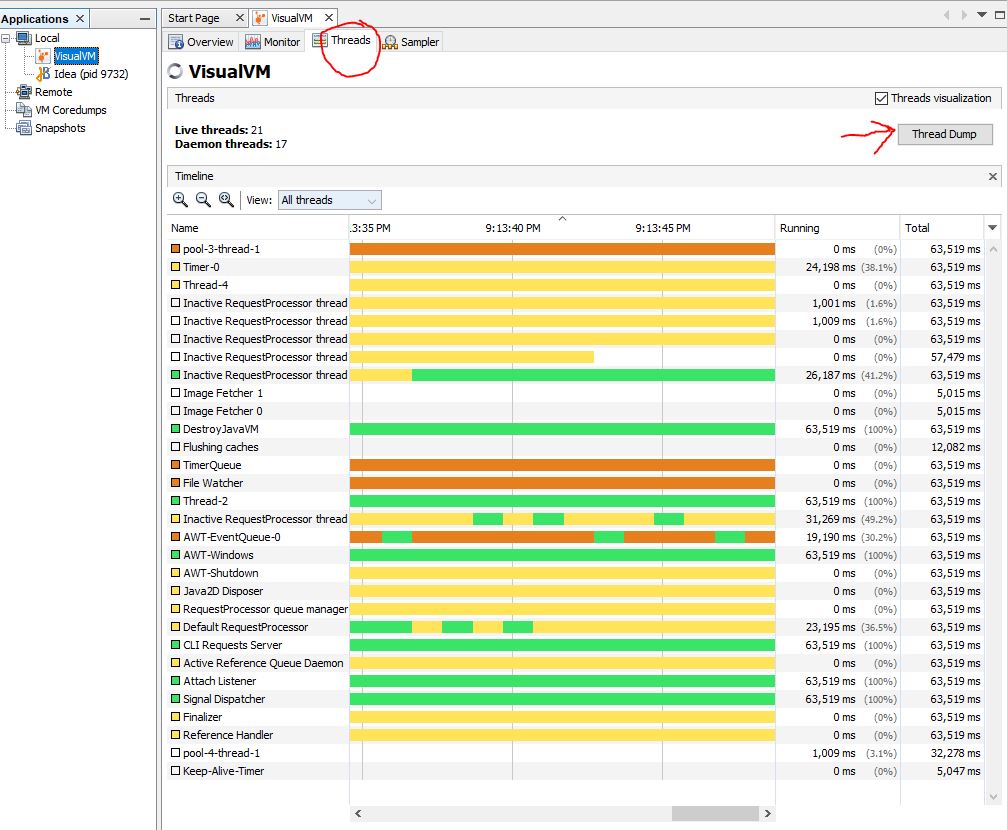Screen dimensions: 1007x830
Task: Click the Fit Width zoom icon
Action: [x=226, y=200]
